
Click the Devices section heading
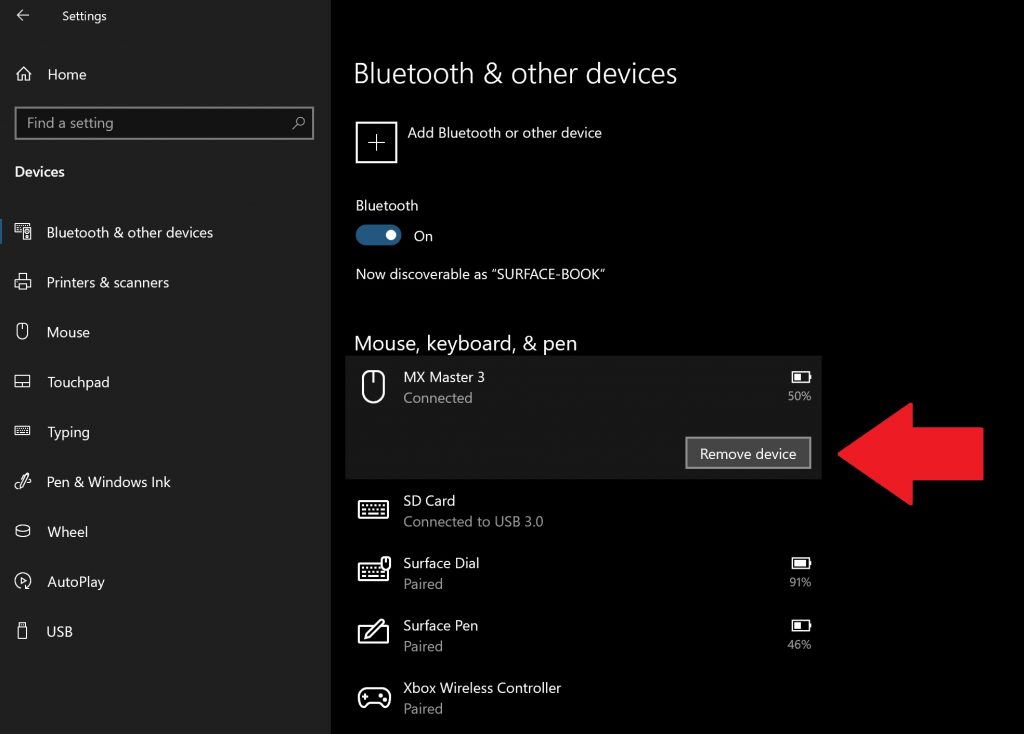point(40,172)
